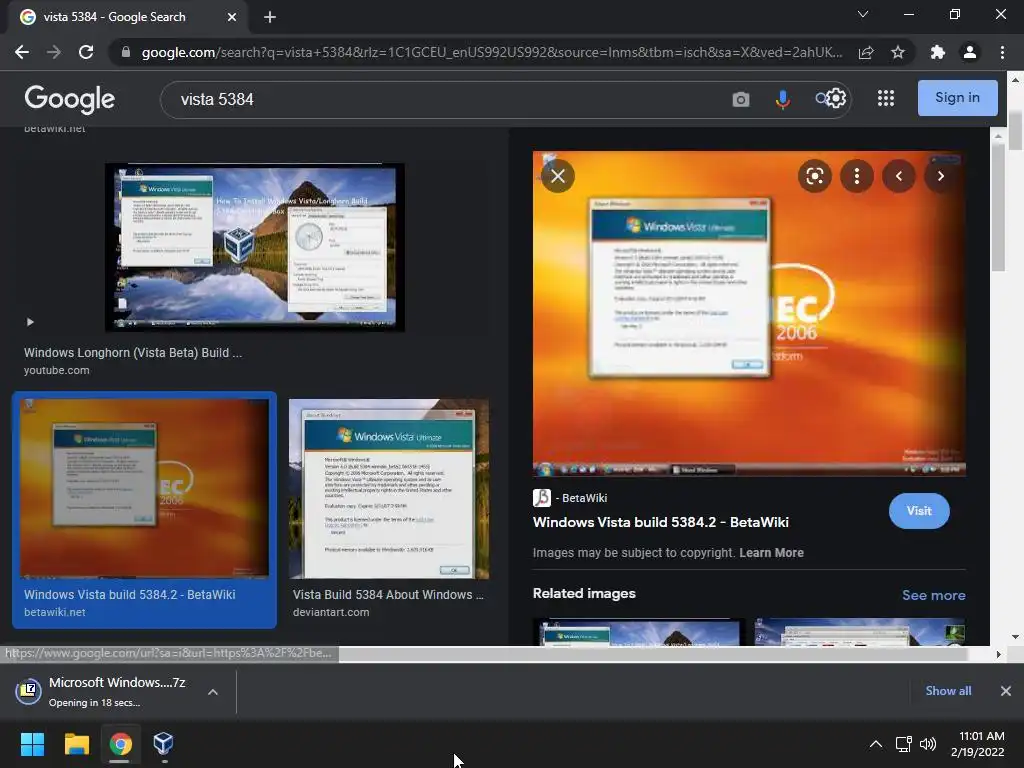This screenshot has width=1024, height=768.
Task: Open a new browser tab
Action: tap(270, 17)
